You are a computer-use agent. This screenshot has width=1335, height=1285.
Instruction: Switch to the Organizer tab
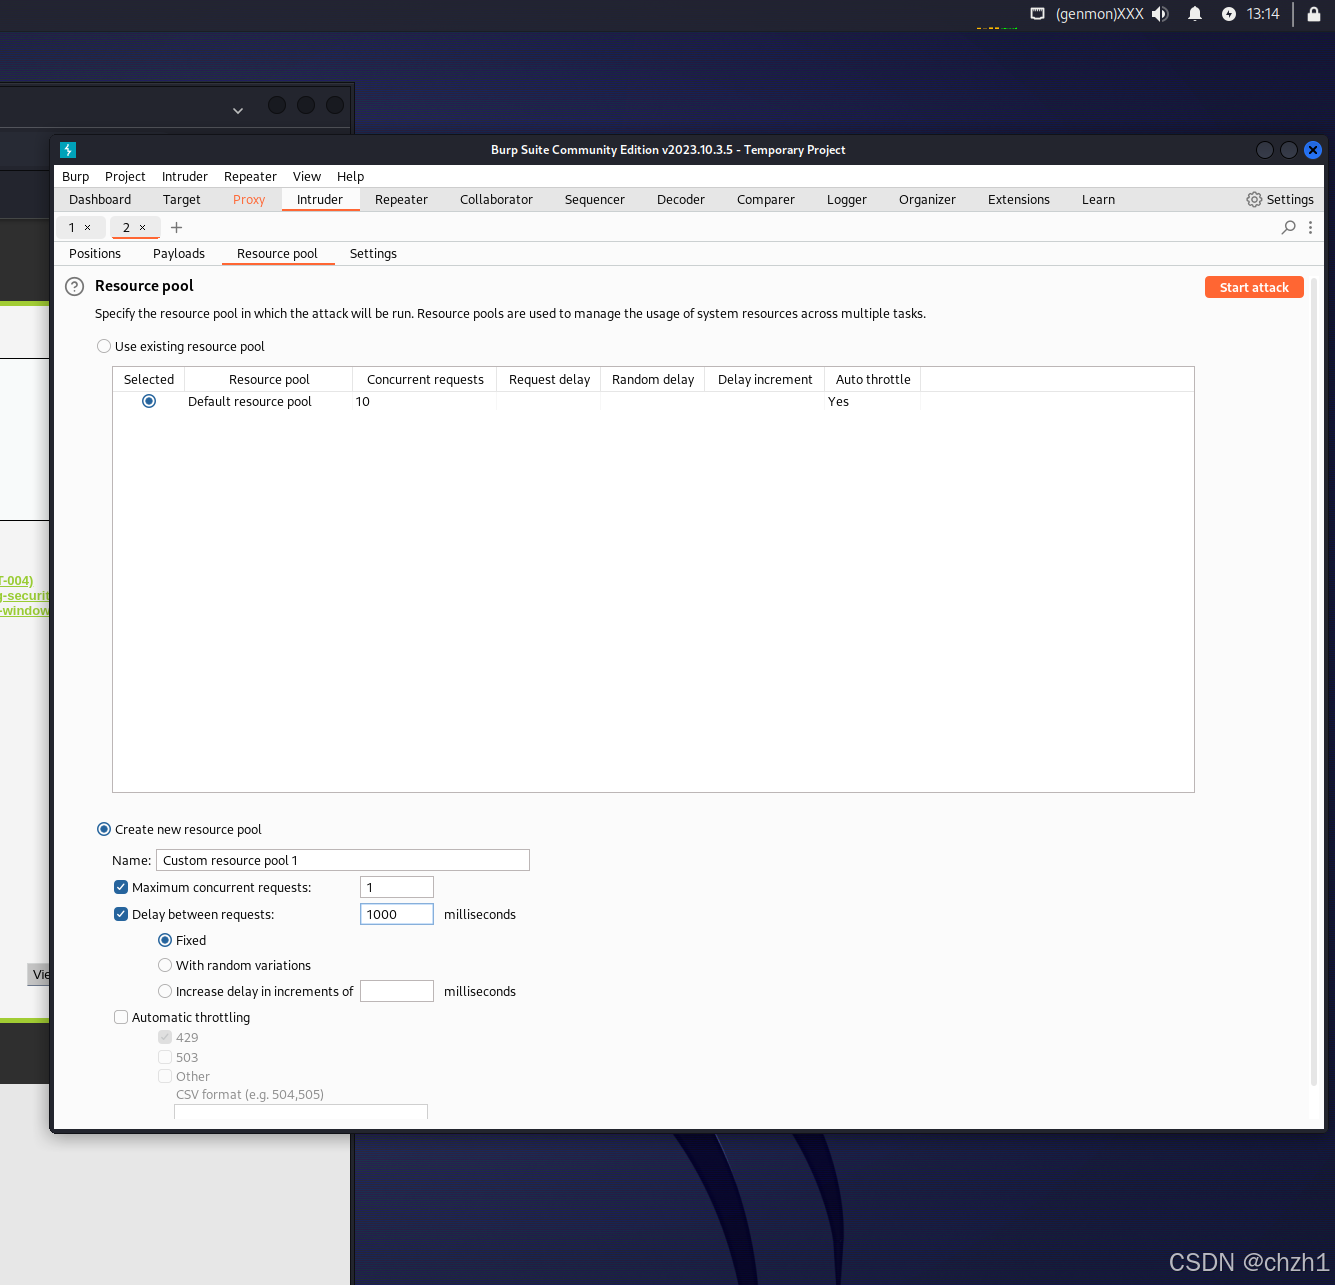click(927, 200)
